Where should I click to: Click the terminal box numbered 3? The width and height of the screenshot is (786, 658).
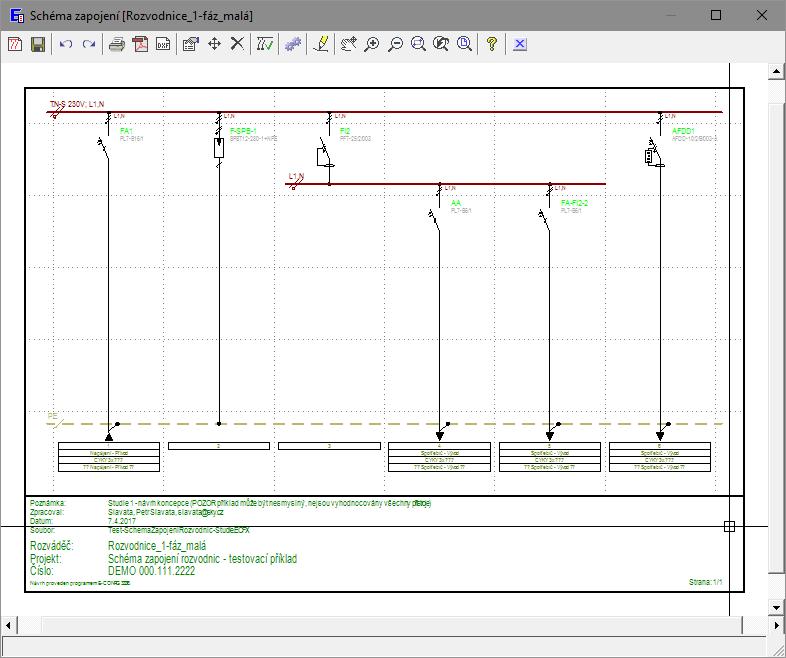(329, 446)
